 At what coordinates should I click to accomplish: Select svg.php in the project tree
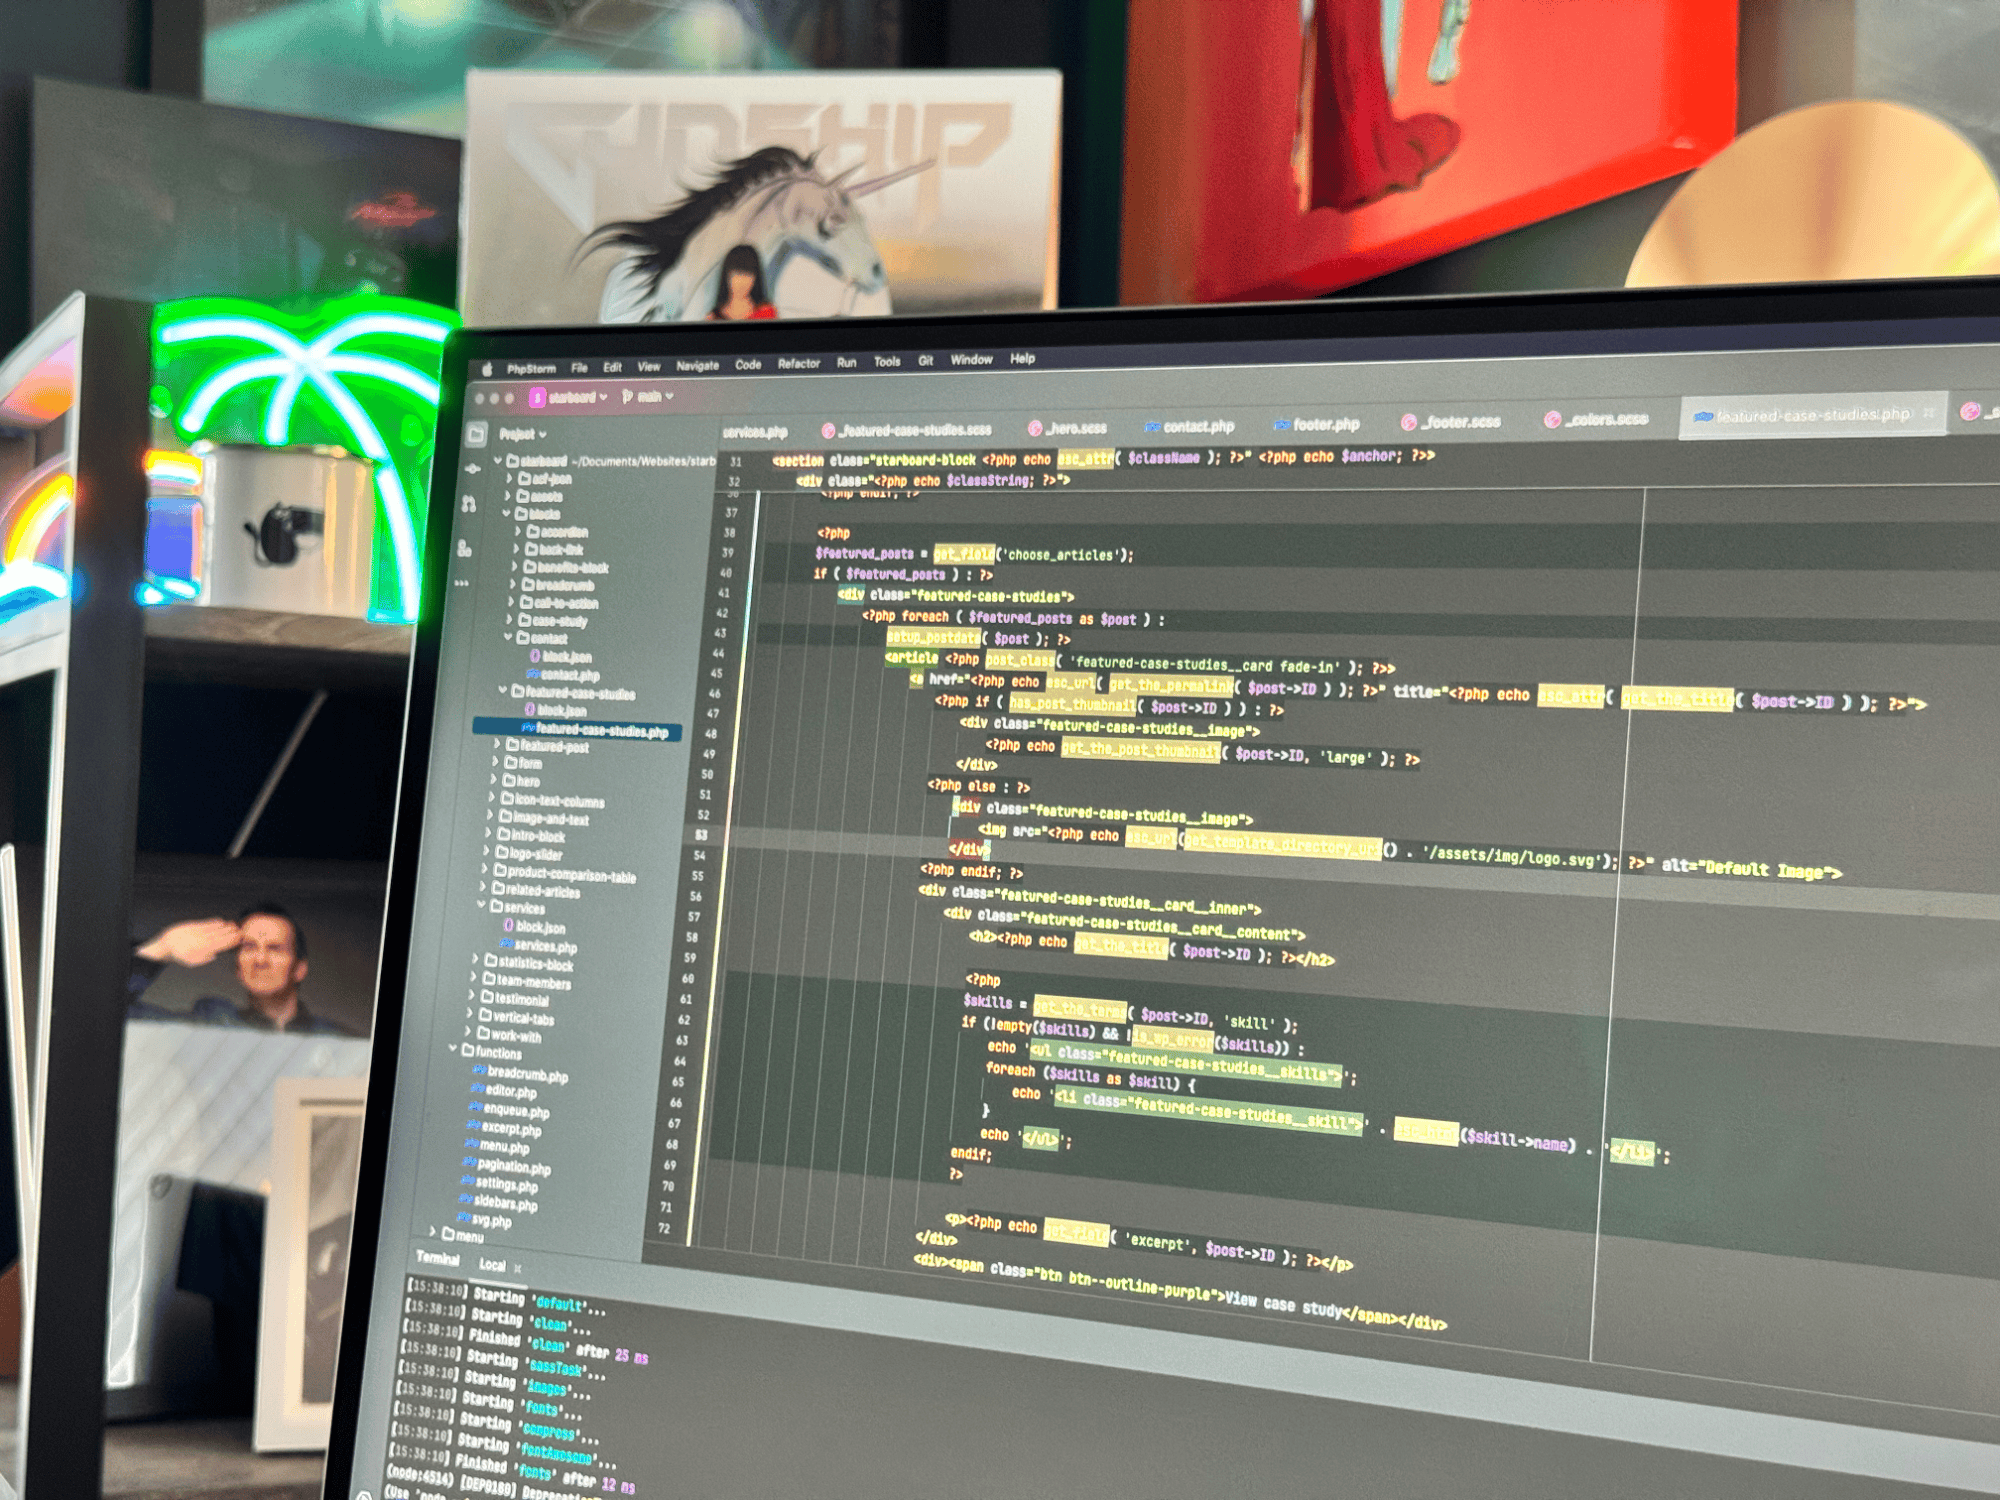point(485,1220)
